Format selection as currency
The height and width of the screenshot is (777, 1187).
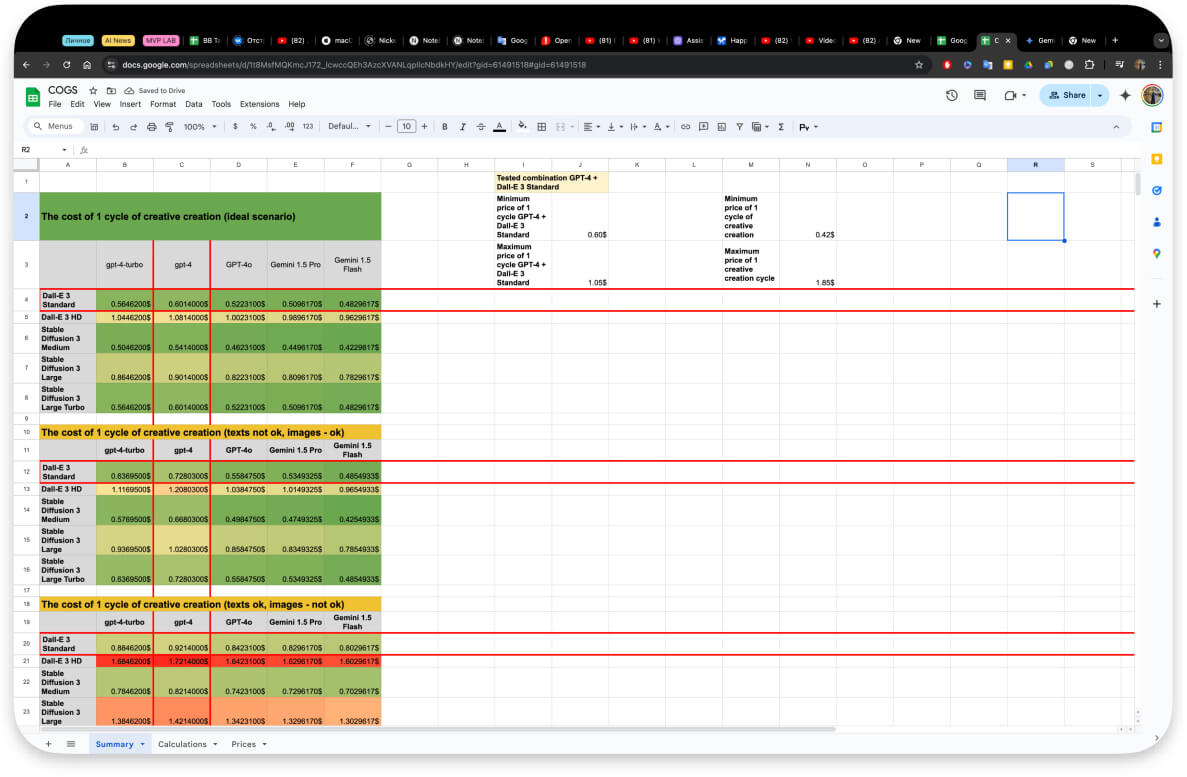(x=235, y=127)
